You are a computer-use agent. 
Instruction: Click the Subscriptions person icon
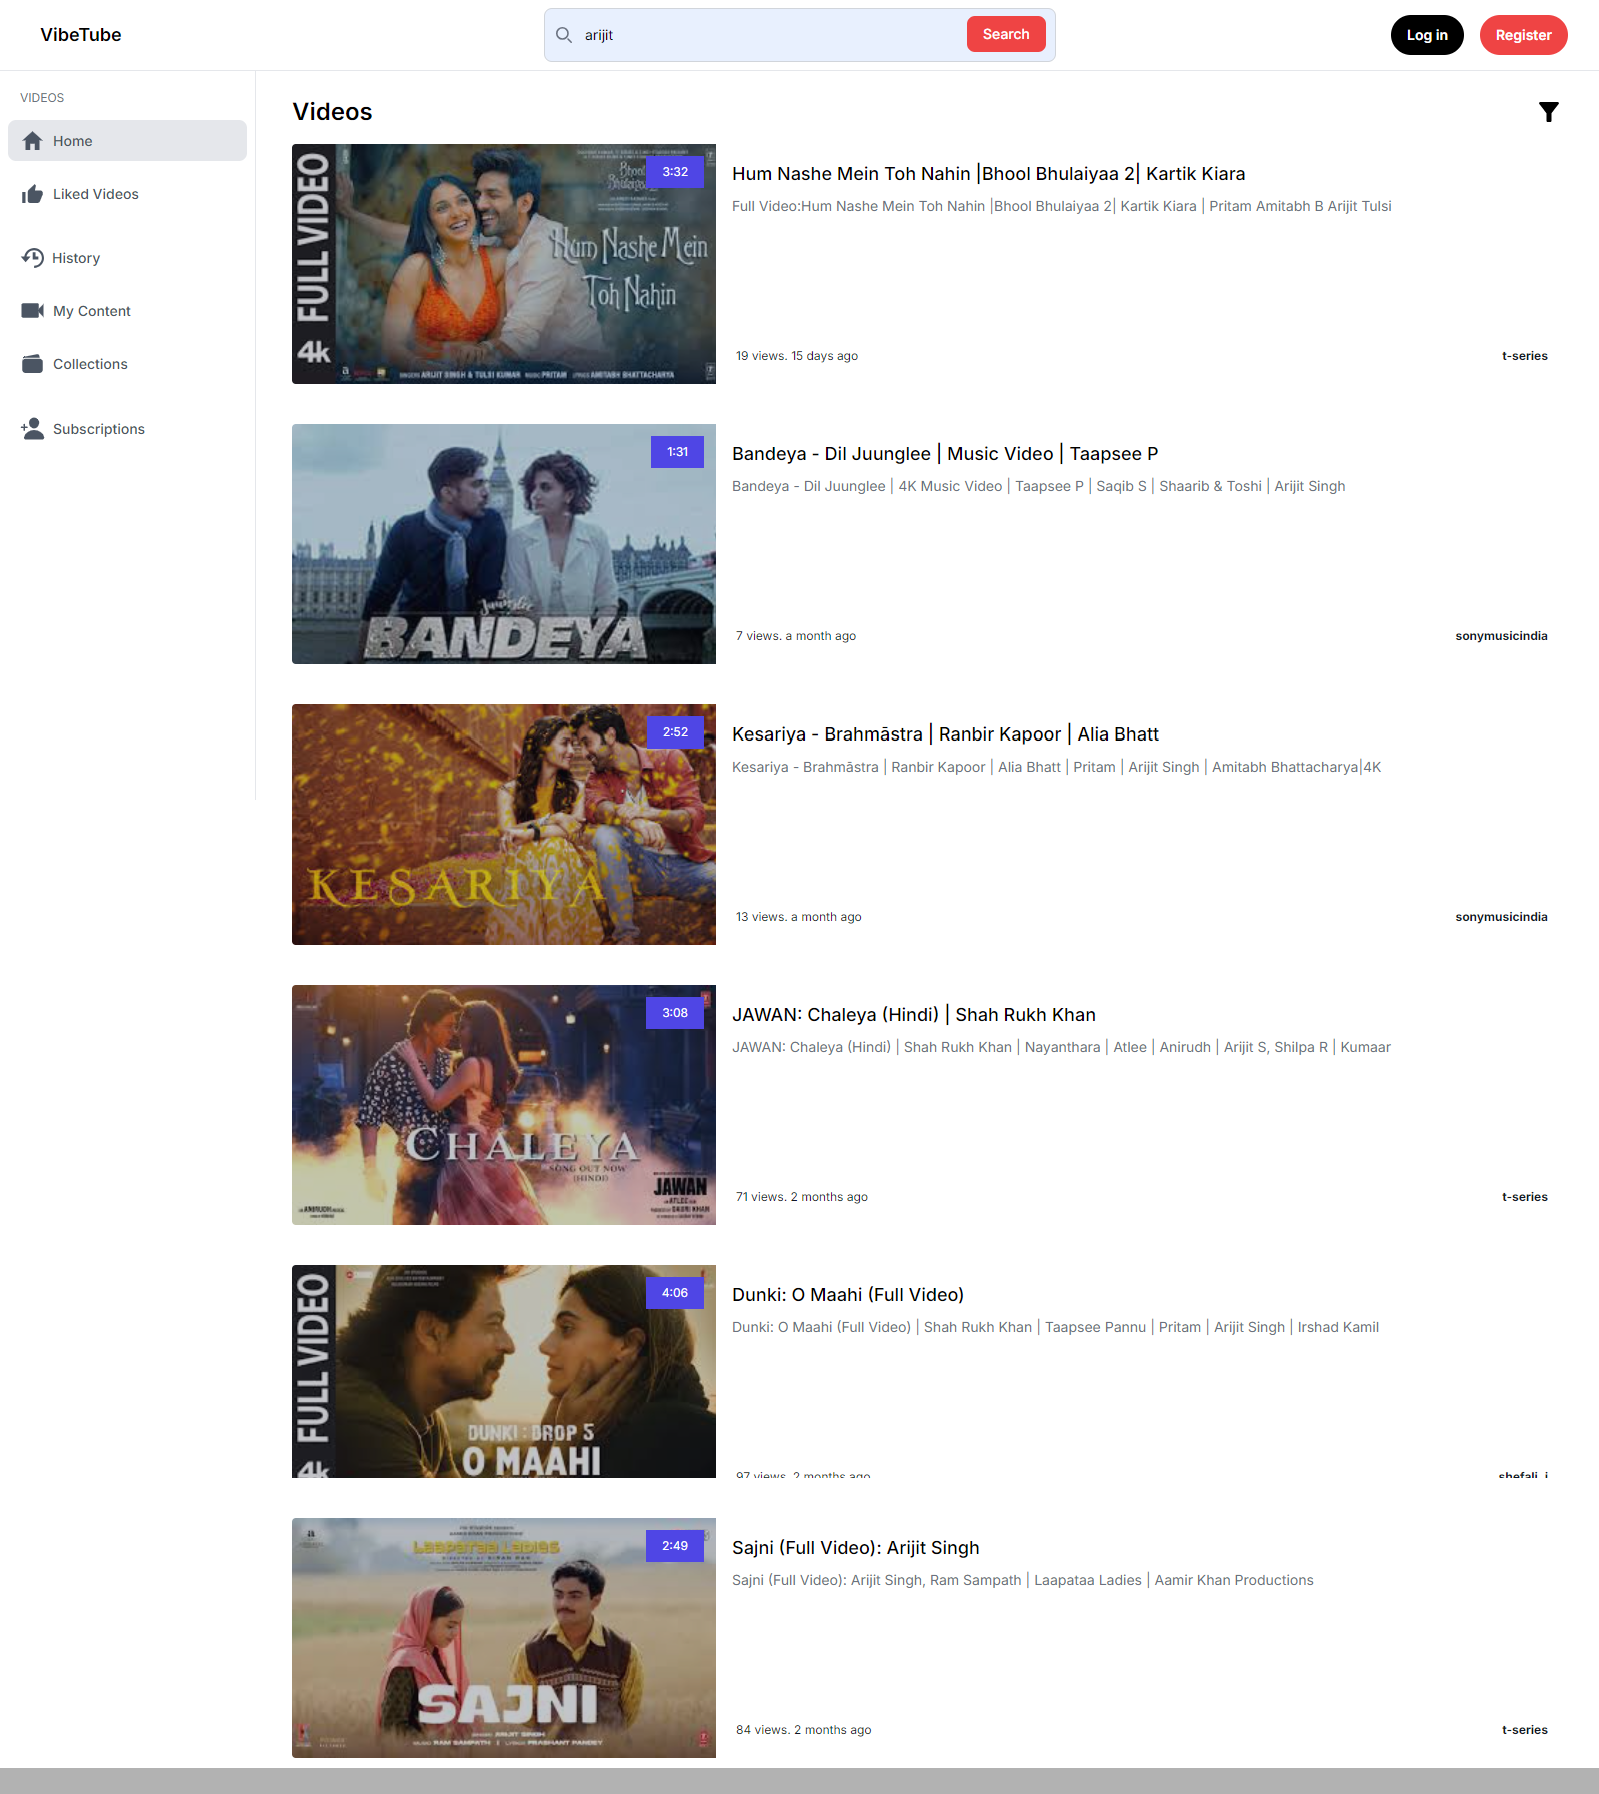32,429
